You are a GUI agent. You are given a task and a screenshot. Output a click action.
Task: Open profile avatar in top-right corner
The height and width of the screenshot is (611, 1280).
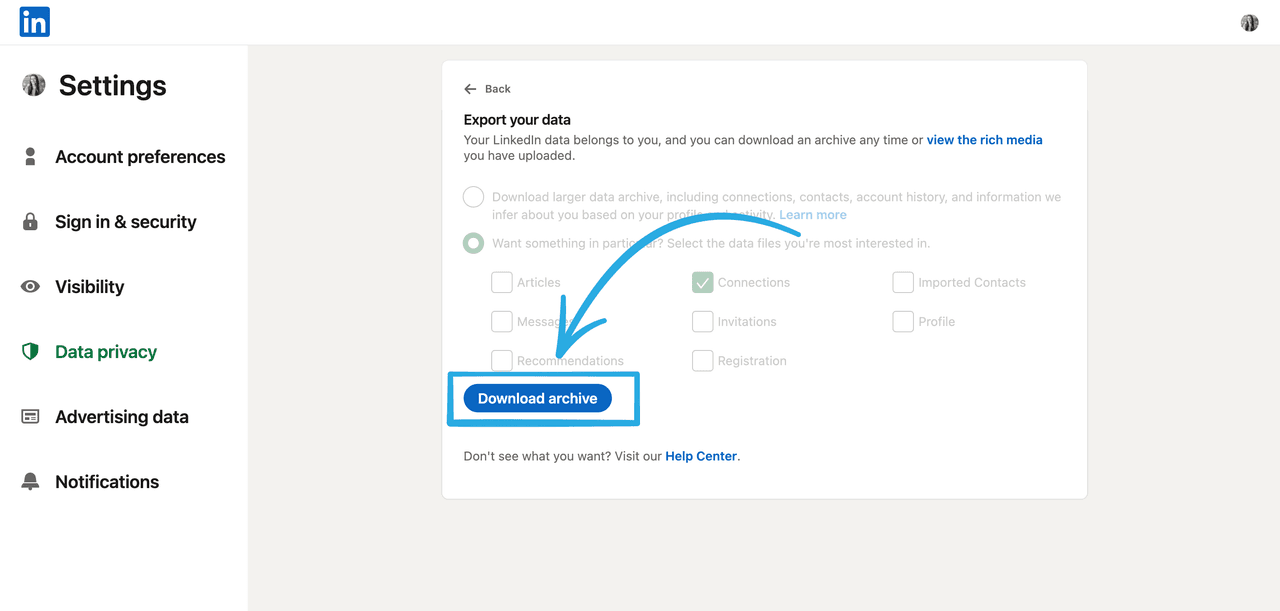[x=1249, y=23]
